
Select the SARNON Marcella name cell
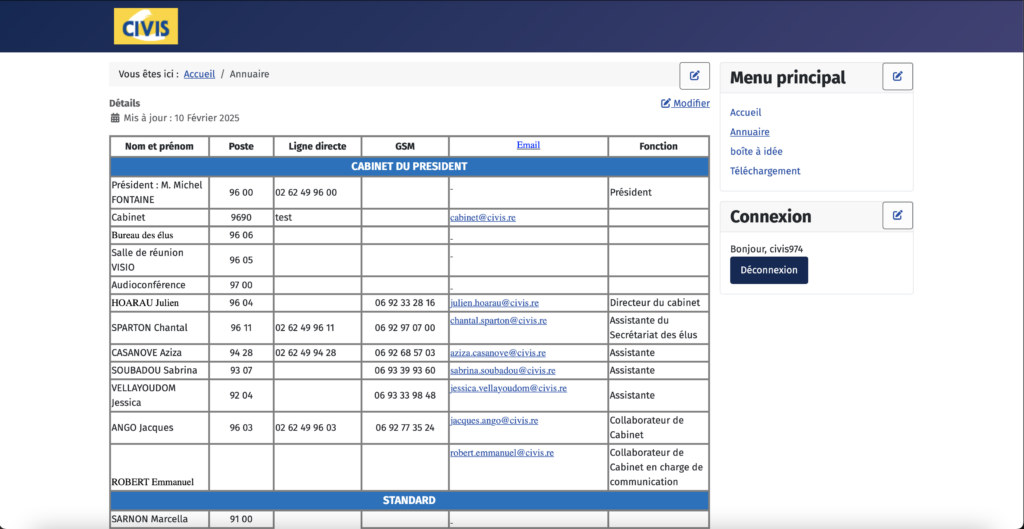coord(159,519)
